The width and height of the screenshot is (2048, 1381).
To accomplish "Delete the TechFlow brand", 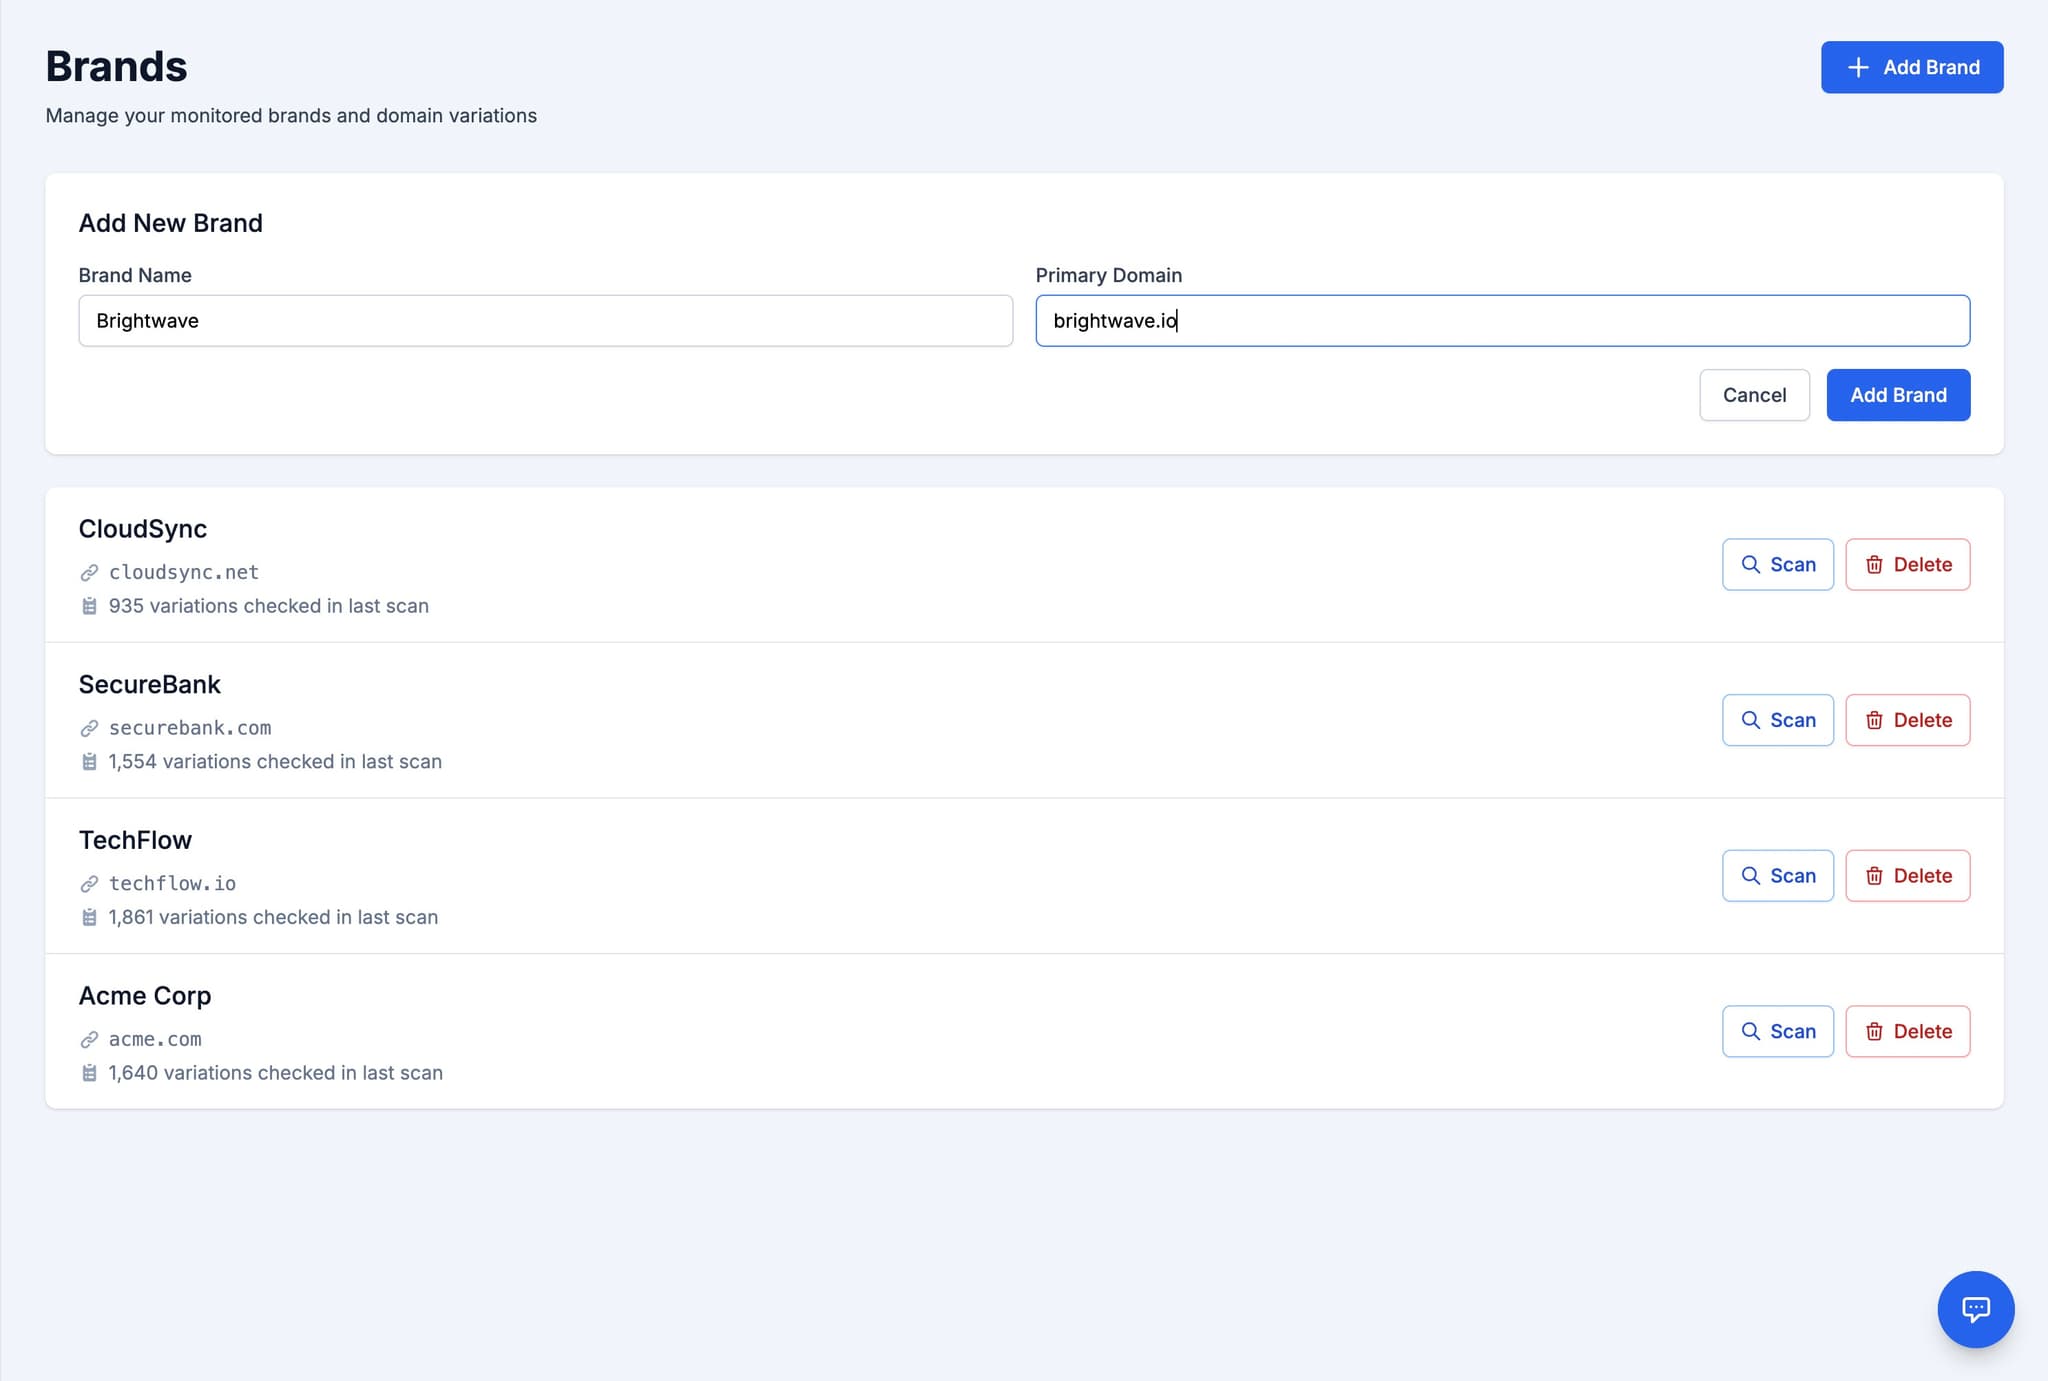I will point(1907,875).
